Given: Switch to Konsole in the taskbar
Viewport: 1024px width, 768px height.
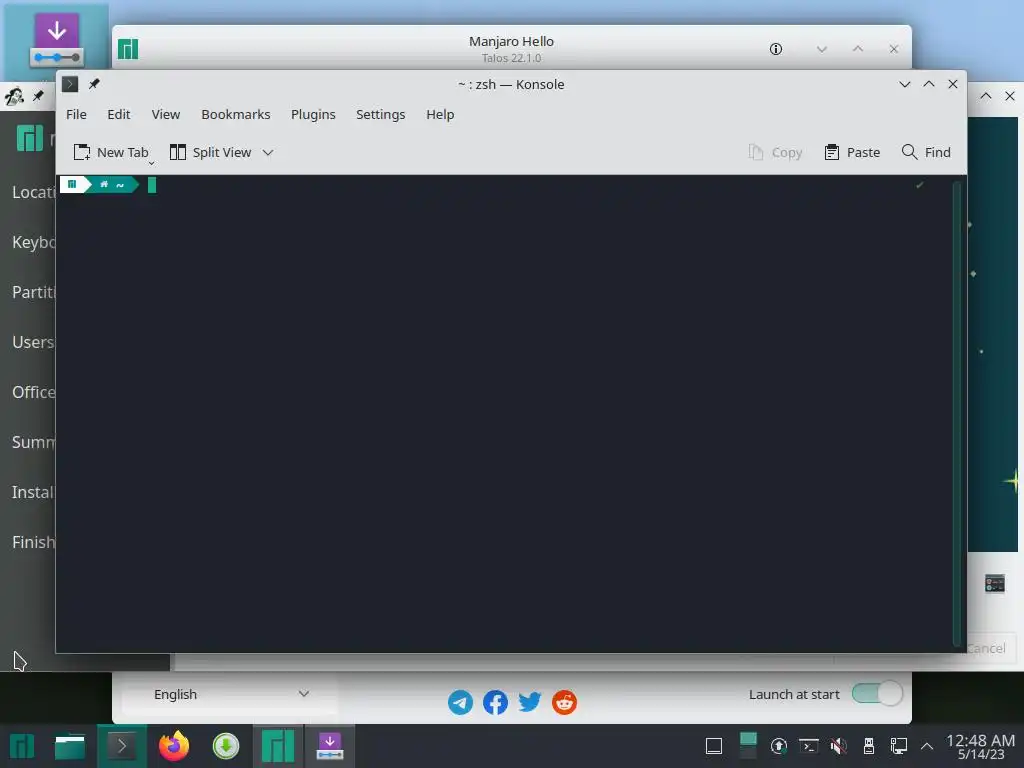Looking at the screenshot, I should click(121, 746).
